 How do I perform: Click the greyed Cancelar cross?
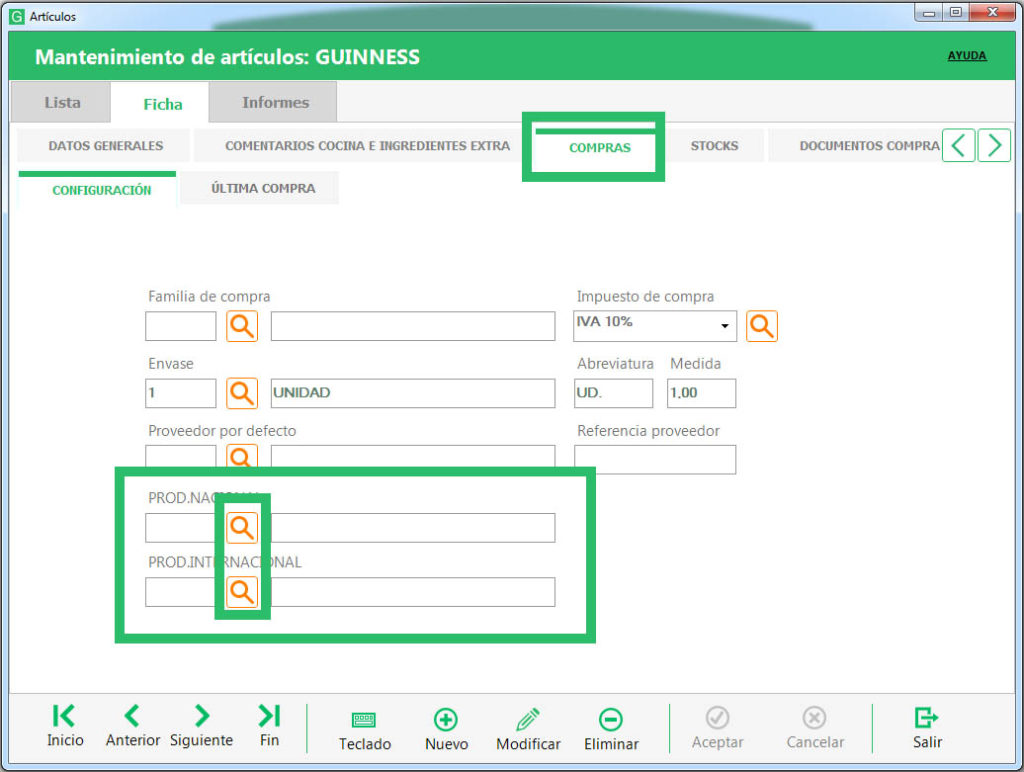click(x=815, y=728)
